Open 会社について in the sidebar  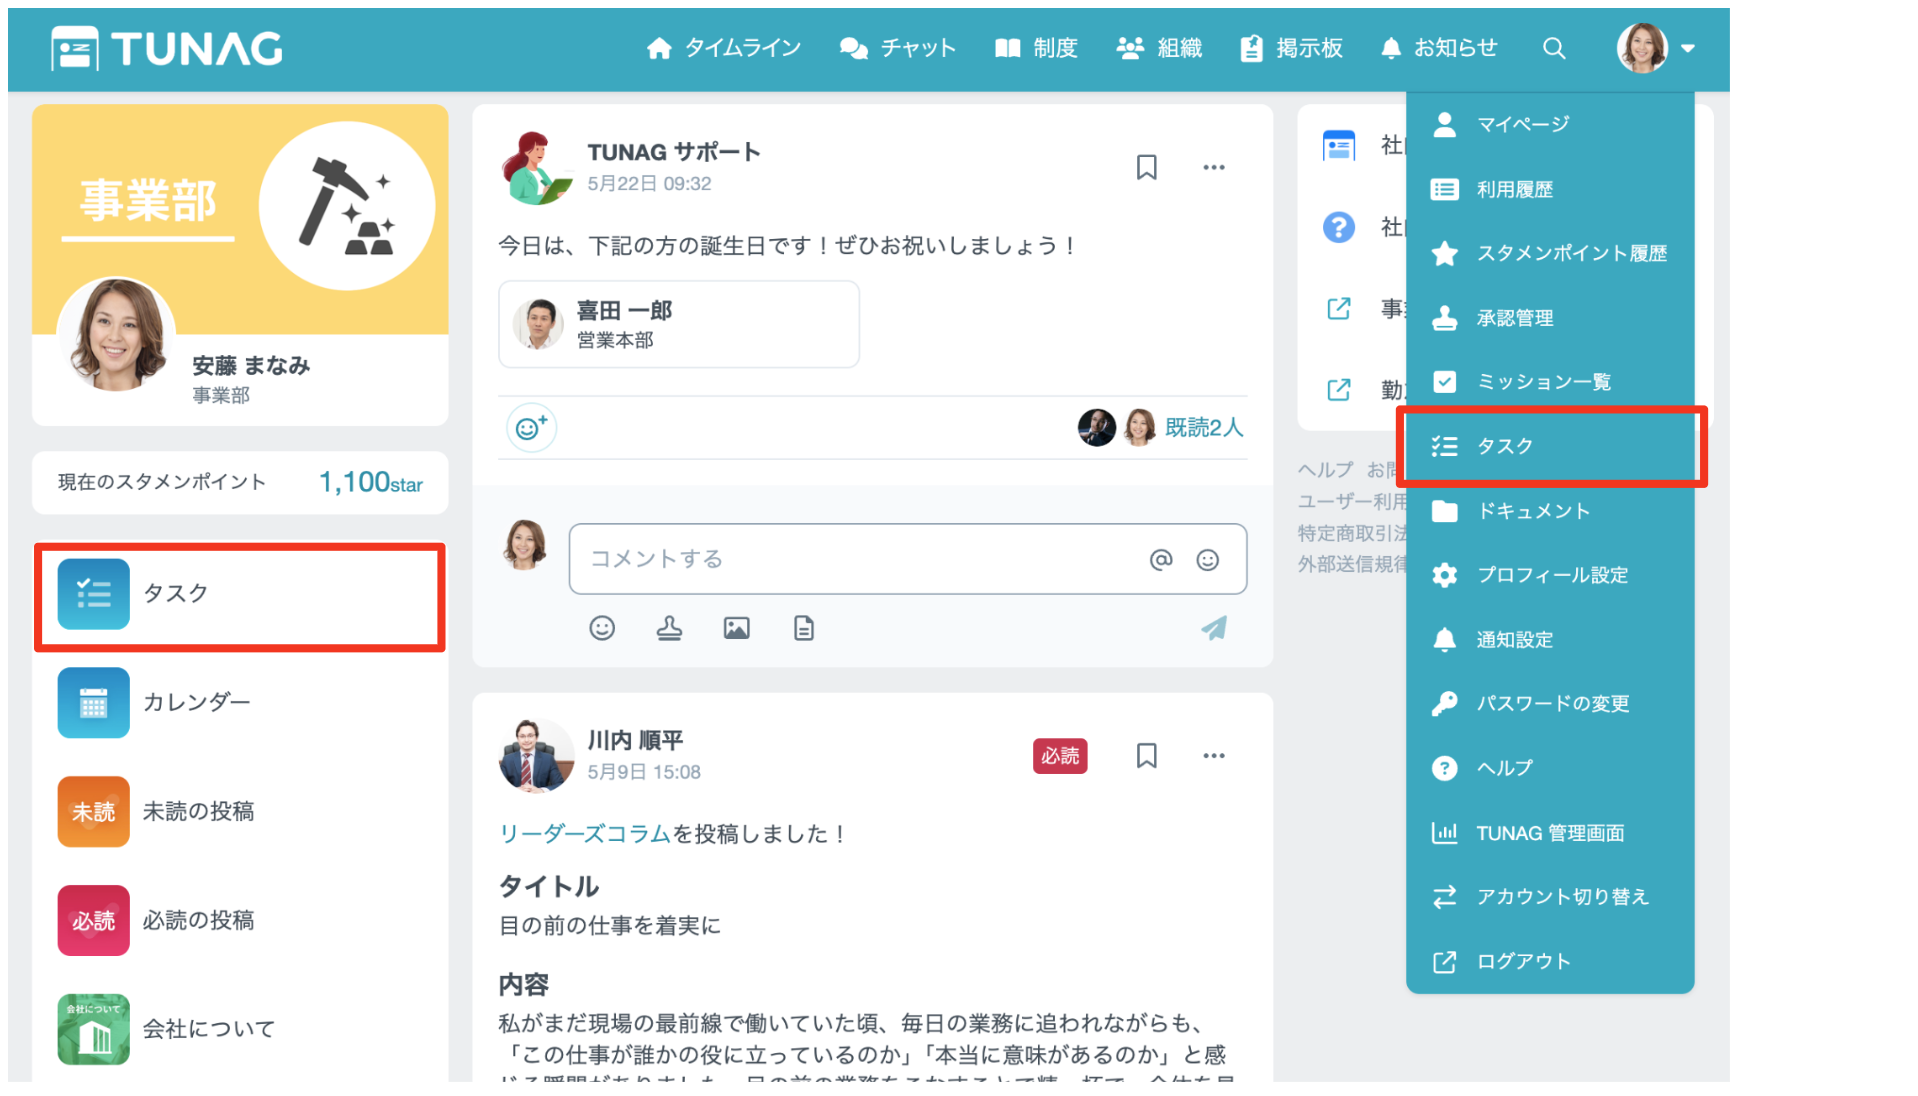tap(240, 1029)
